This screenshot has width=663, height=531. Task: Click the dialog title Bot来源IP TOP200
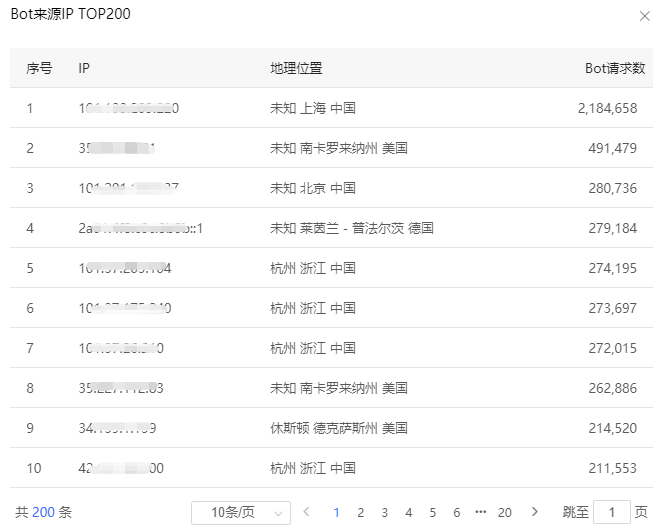coord(71,14)
